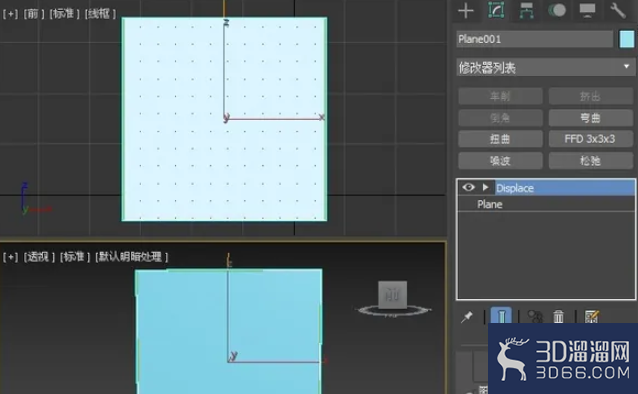This screenshot has width=638, height=394.
Task: Click the pin stack icon
Action: click(467, 316)
